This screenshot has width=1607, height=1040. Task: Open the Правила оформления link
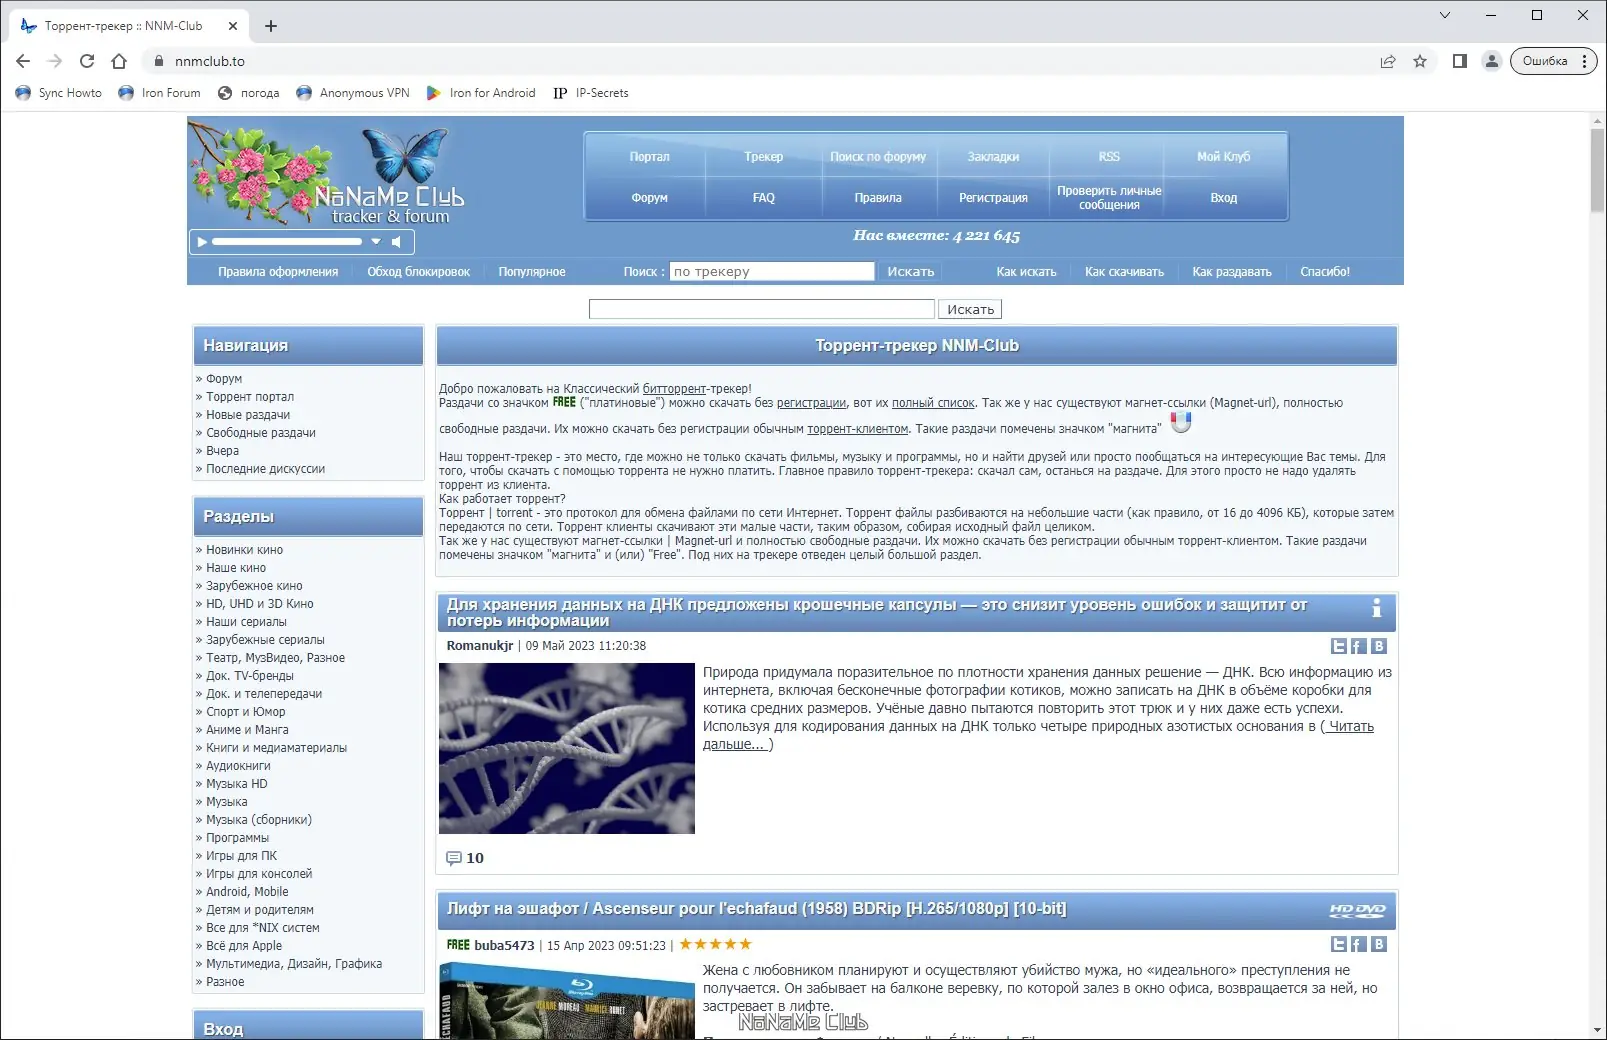pos(278,272)
